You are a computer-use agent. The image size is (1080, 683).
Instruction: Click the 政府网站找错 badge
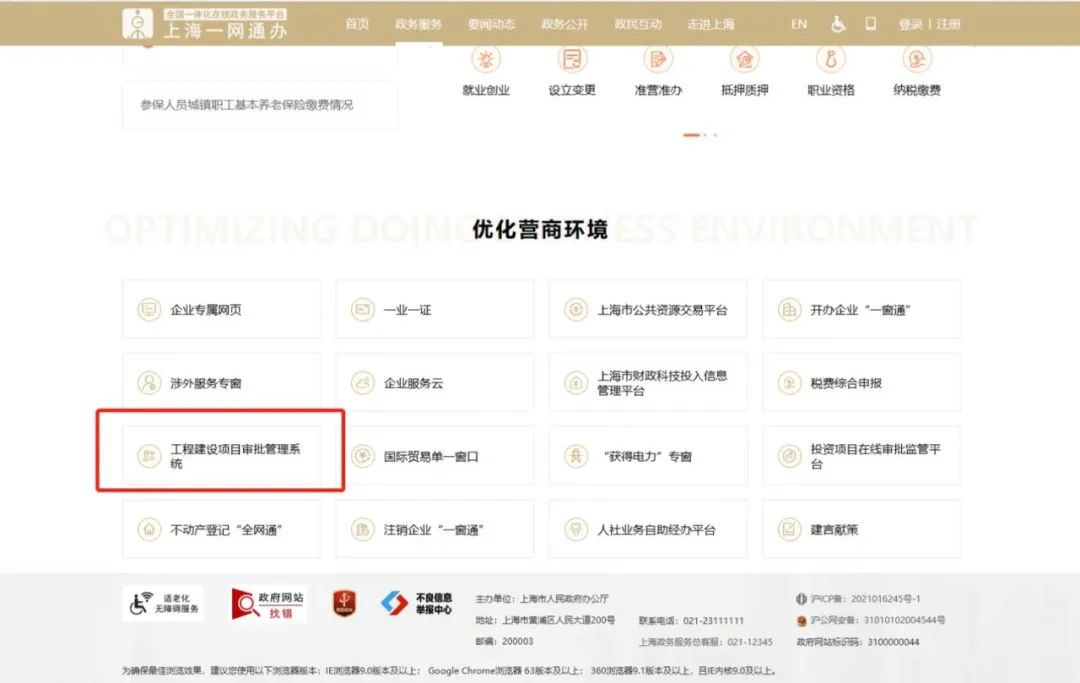268,604
